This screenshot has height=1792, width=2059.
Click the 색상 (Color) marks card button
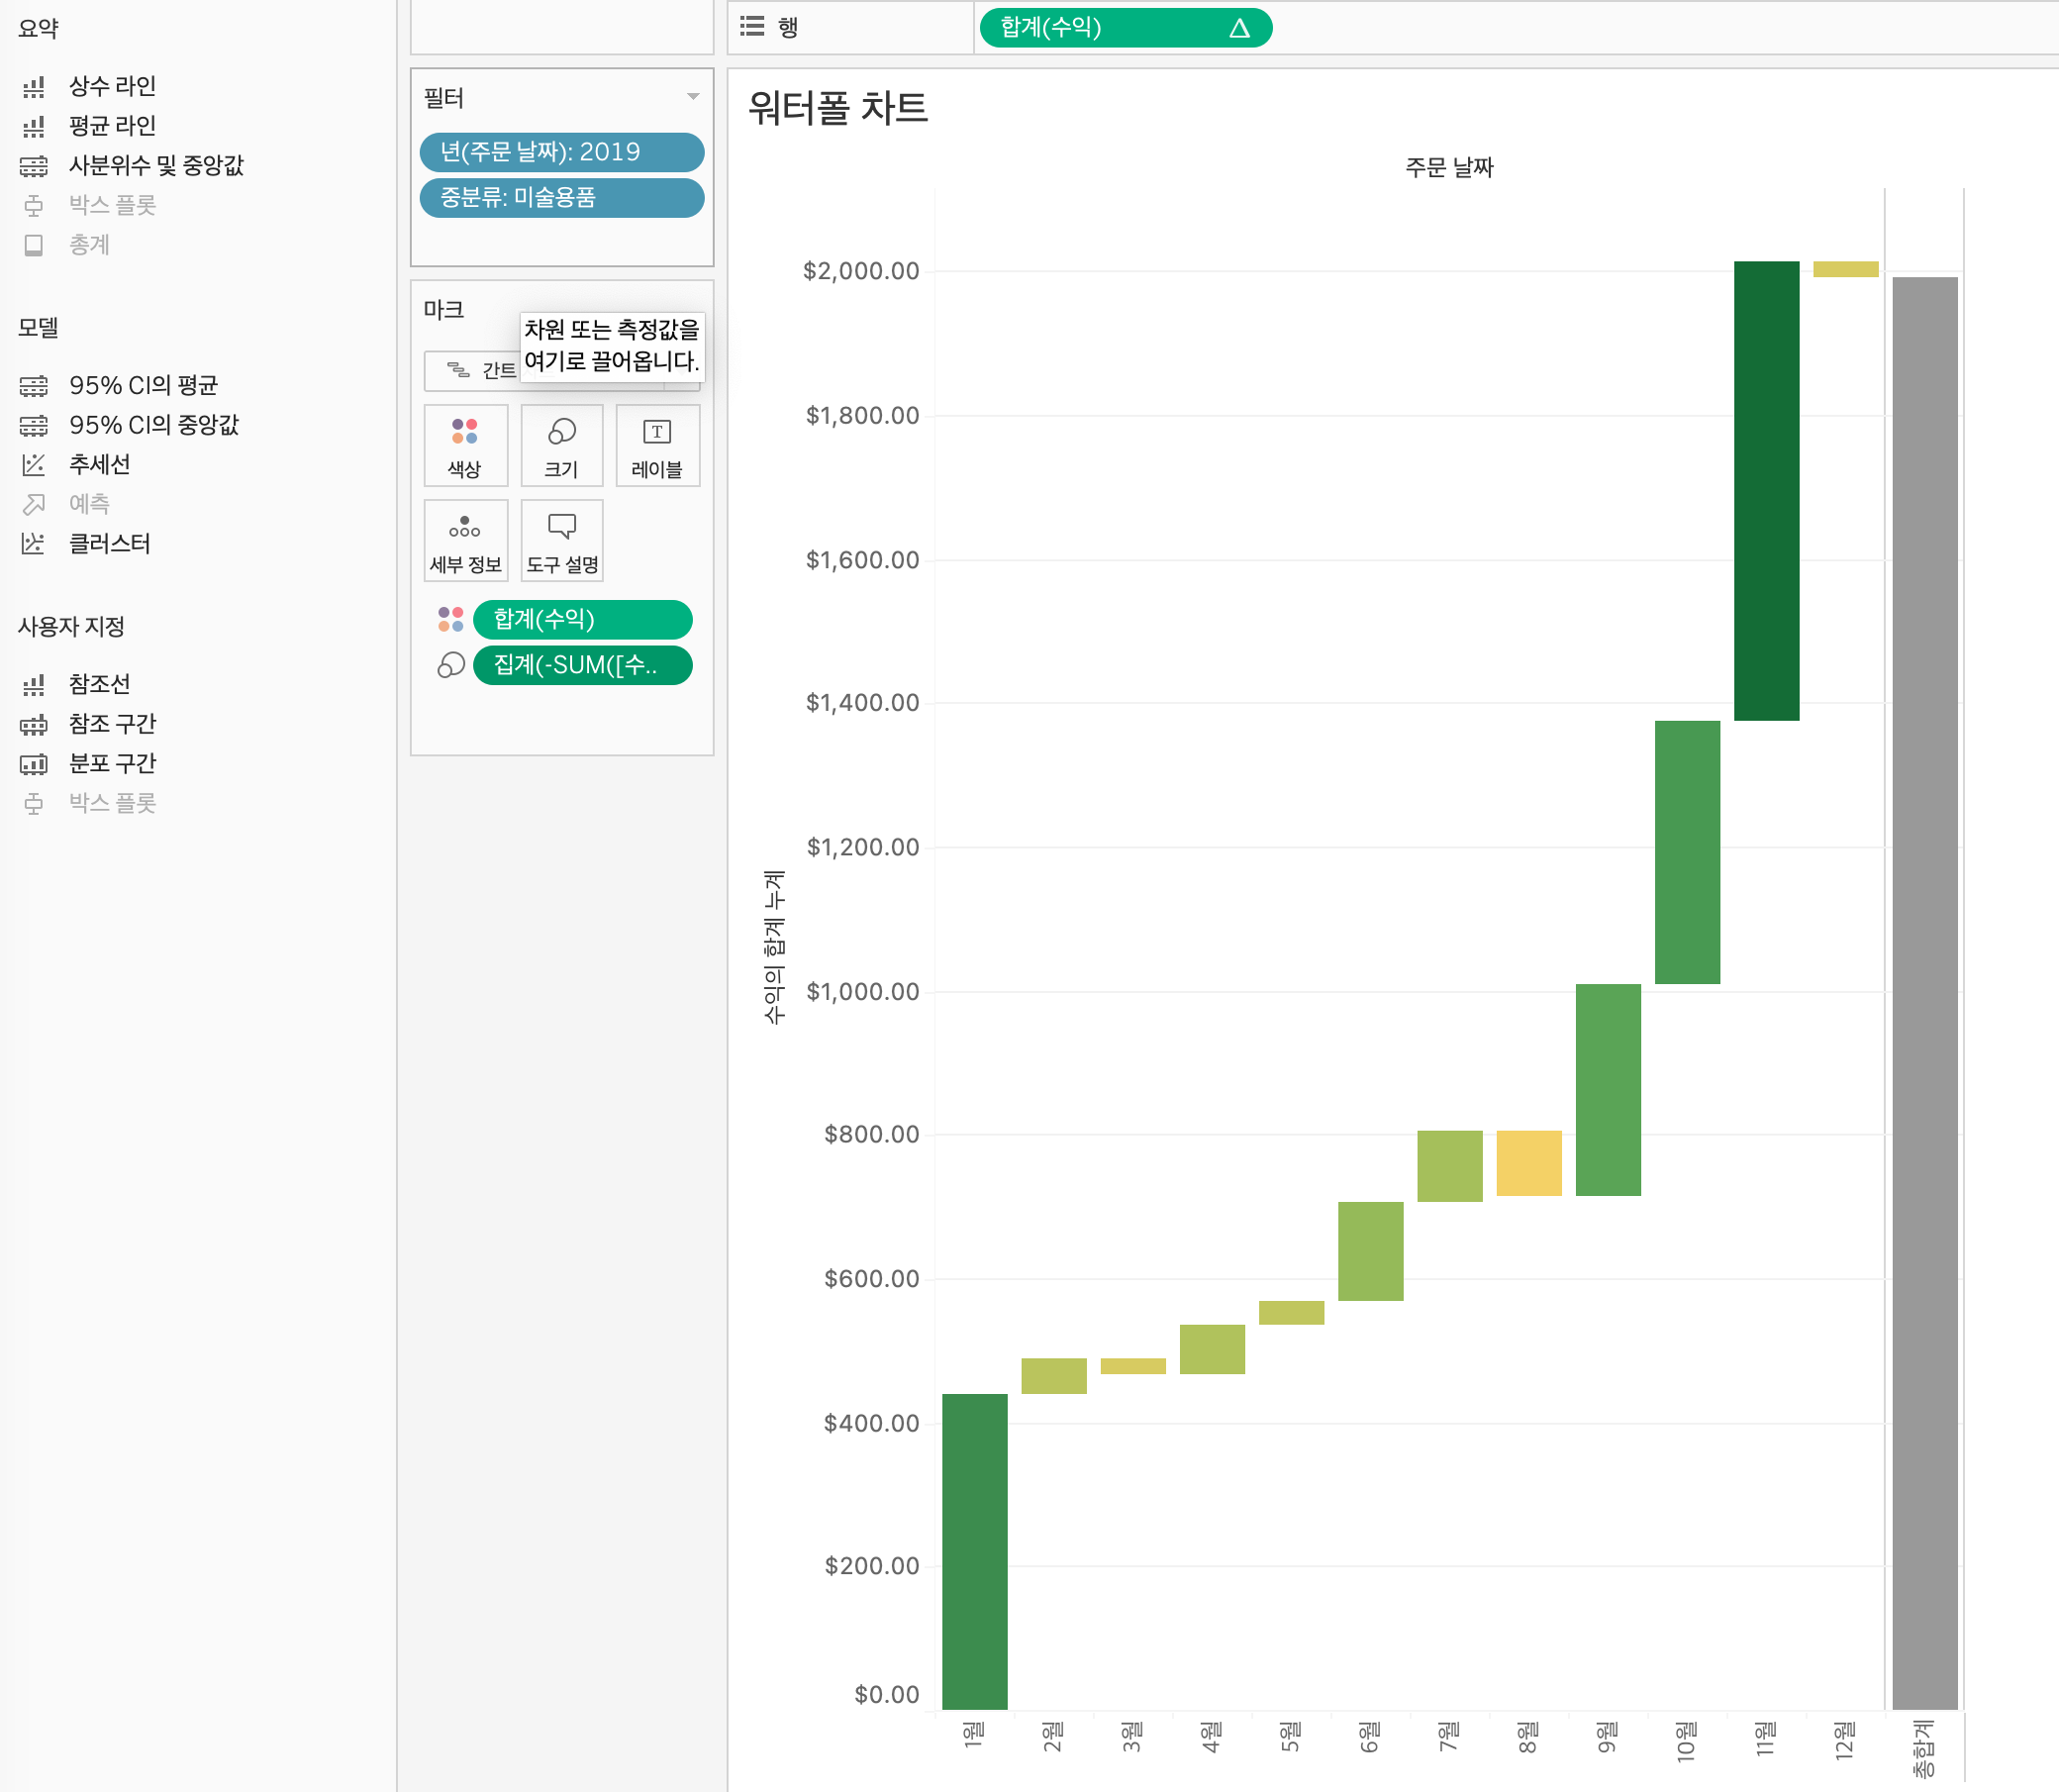(465, 445)
